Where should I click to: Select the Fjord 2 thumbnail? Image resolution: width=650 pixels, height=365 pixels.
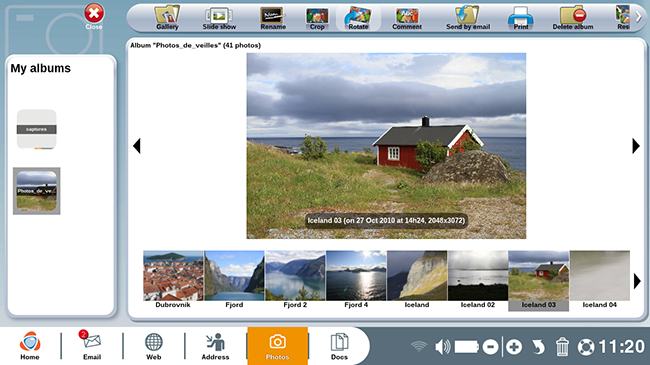pyautogui.click(x=295, y=280)
